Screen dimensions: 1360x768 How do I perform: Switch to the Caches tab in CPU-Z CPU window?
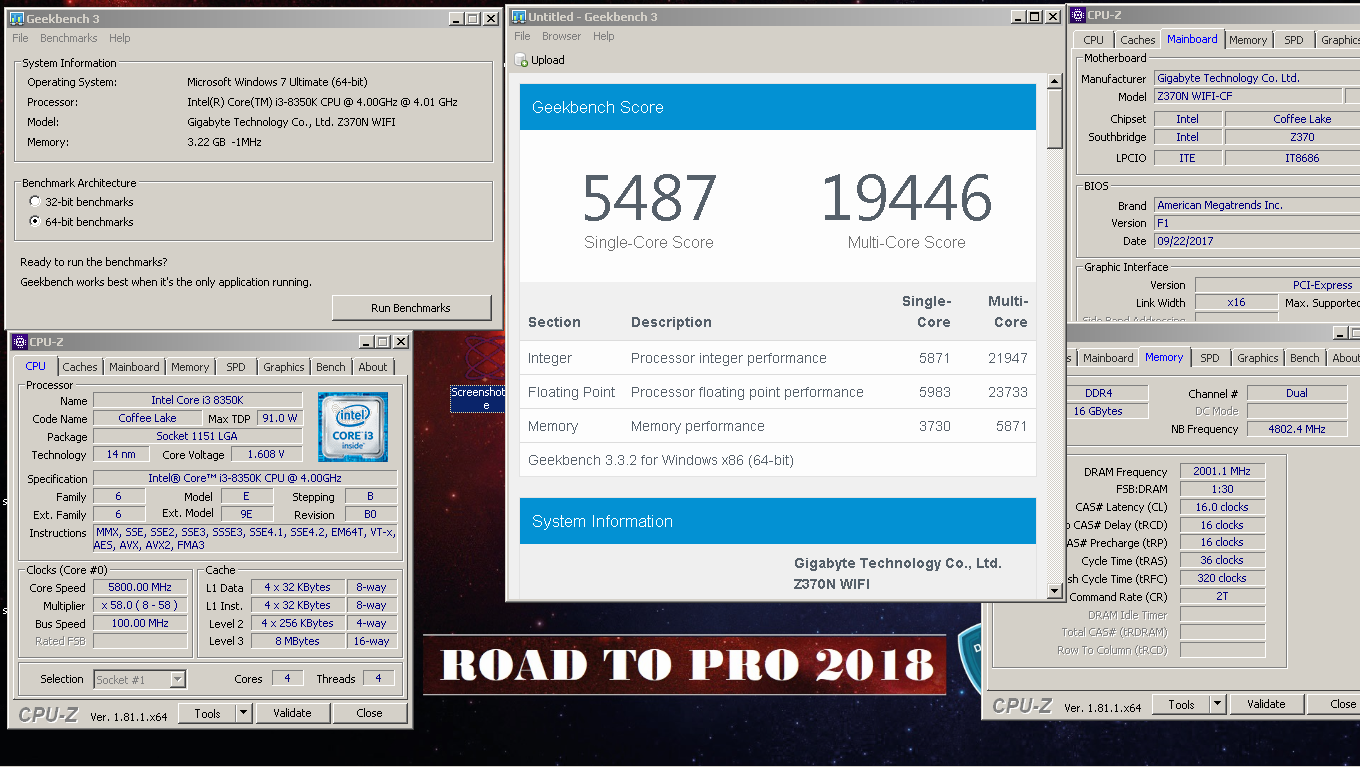click(x=80, y=367)
